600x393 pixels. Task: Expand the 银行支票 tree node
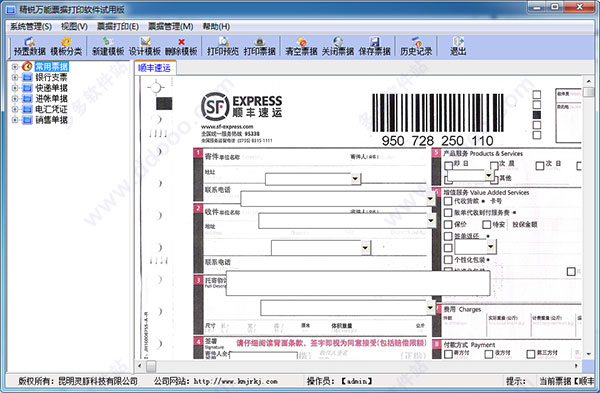(15, 77)
